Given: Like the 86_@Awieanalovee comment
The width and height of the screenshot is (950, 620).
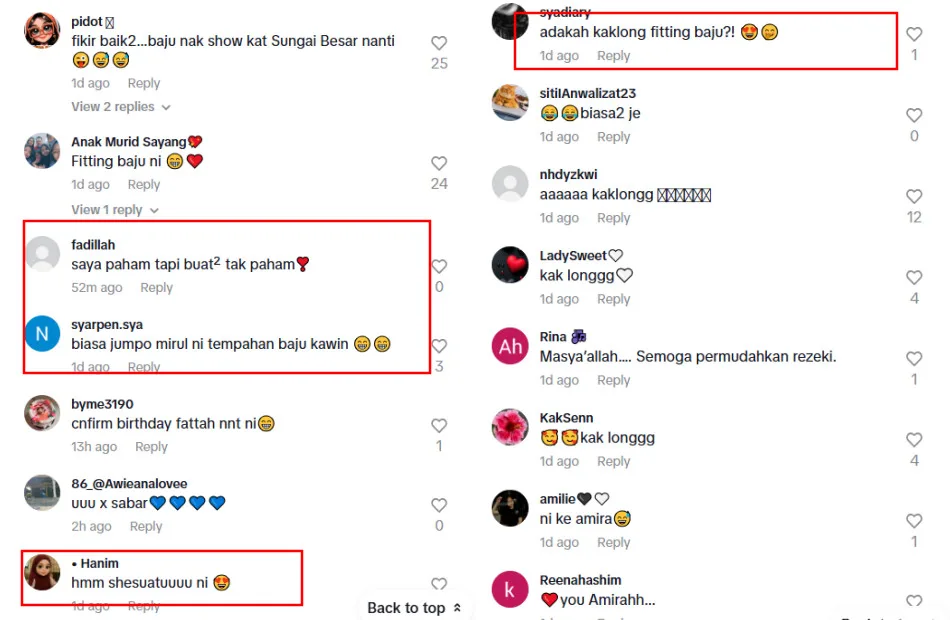Looking at the screenshot, I should coord(439,505).
